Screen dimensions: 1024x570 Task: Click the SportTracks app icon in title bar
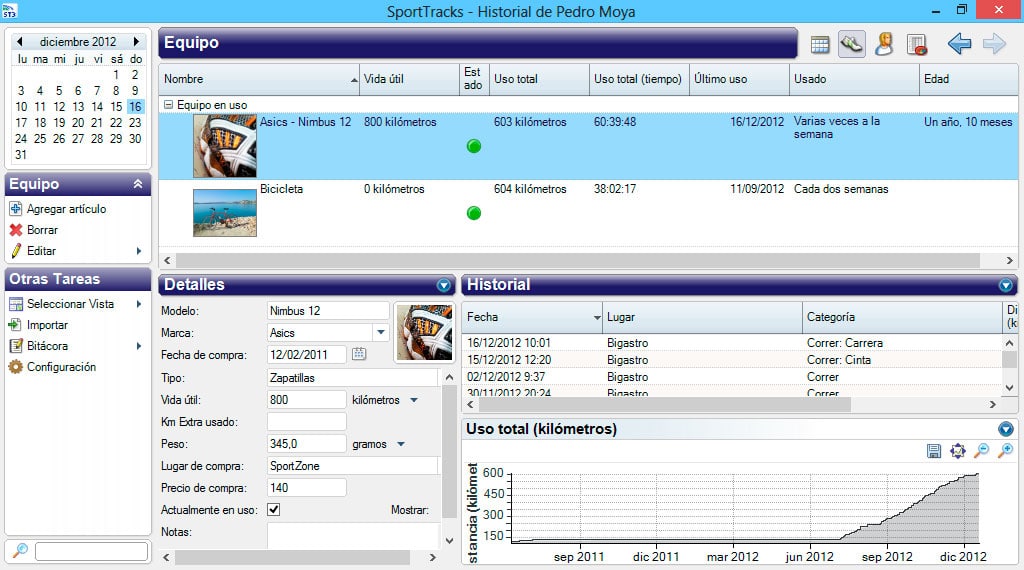(9, 10)
